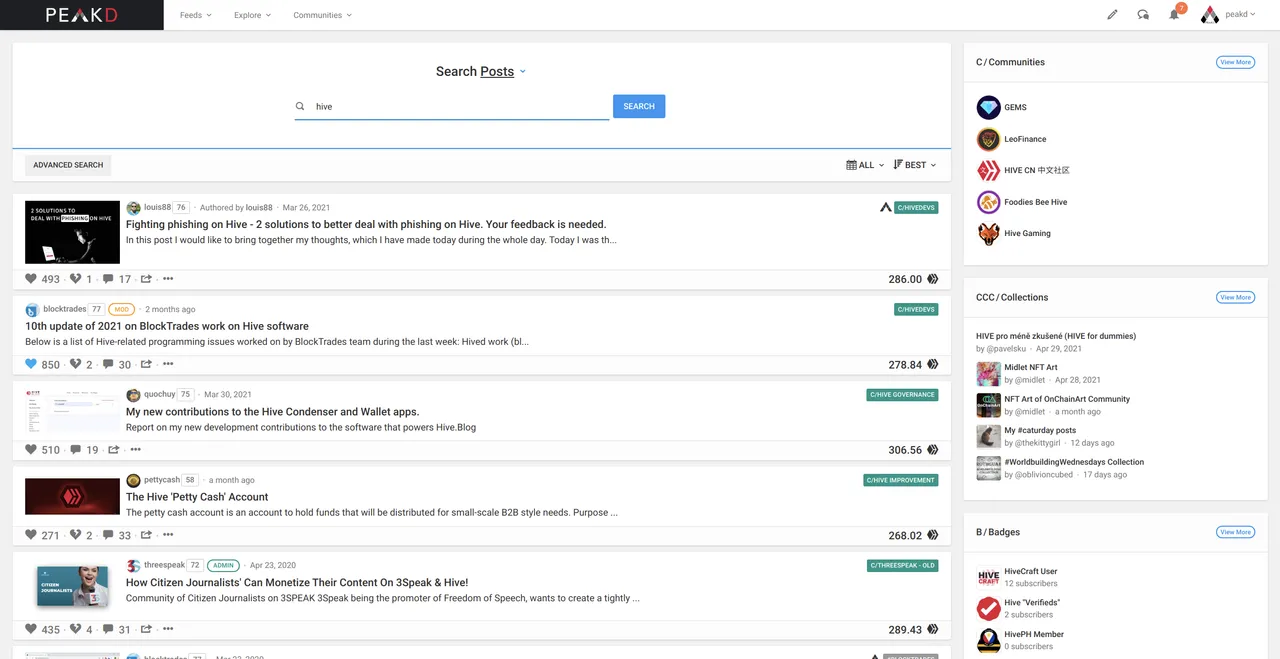Open the Midlet NFT Art collection
The height and width of the screenshot is (659, 1280).
(1030, 367)
